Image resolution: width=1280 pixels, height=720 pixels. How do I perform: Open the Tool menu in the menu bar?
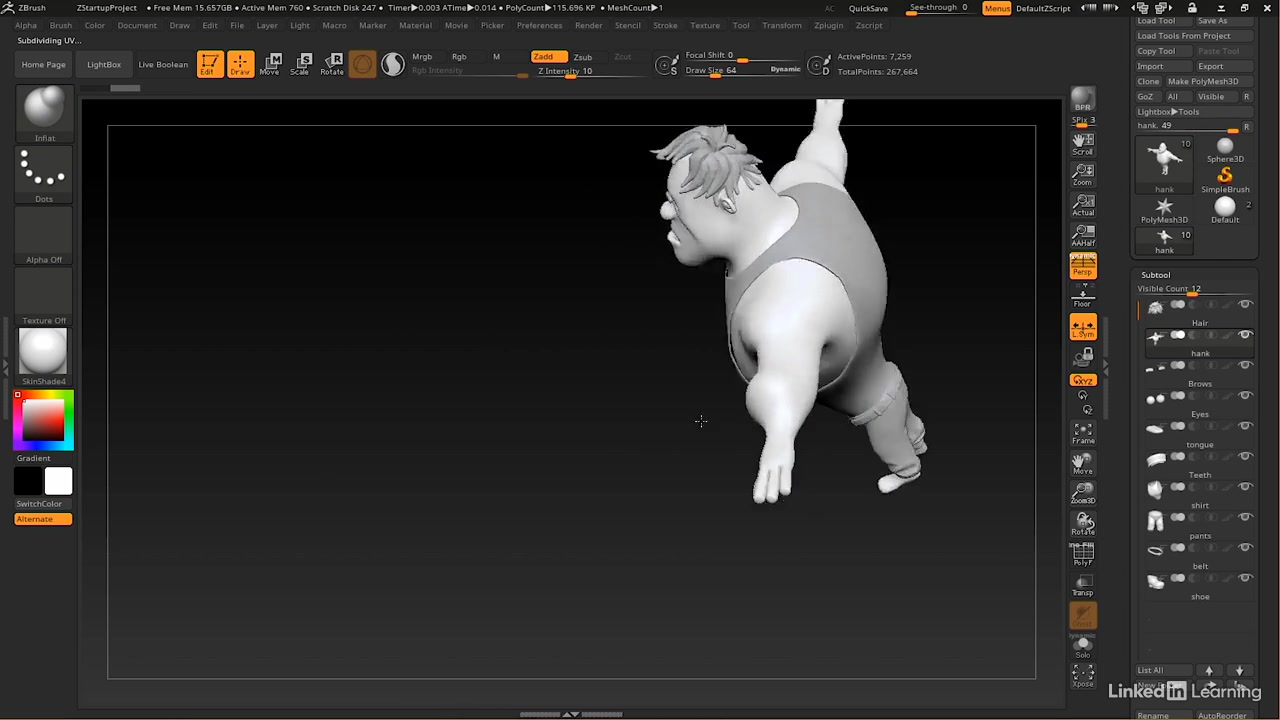tap(741, 25)
